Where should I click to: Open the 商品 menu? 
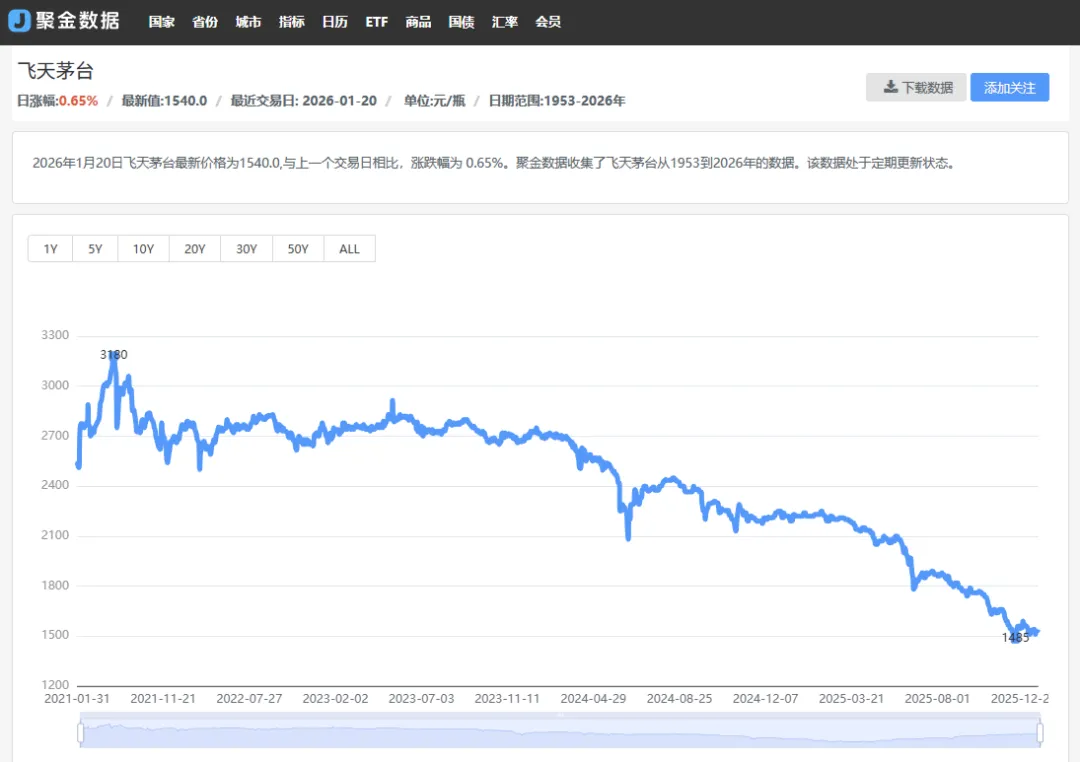coord(418,22)
